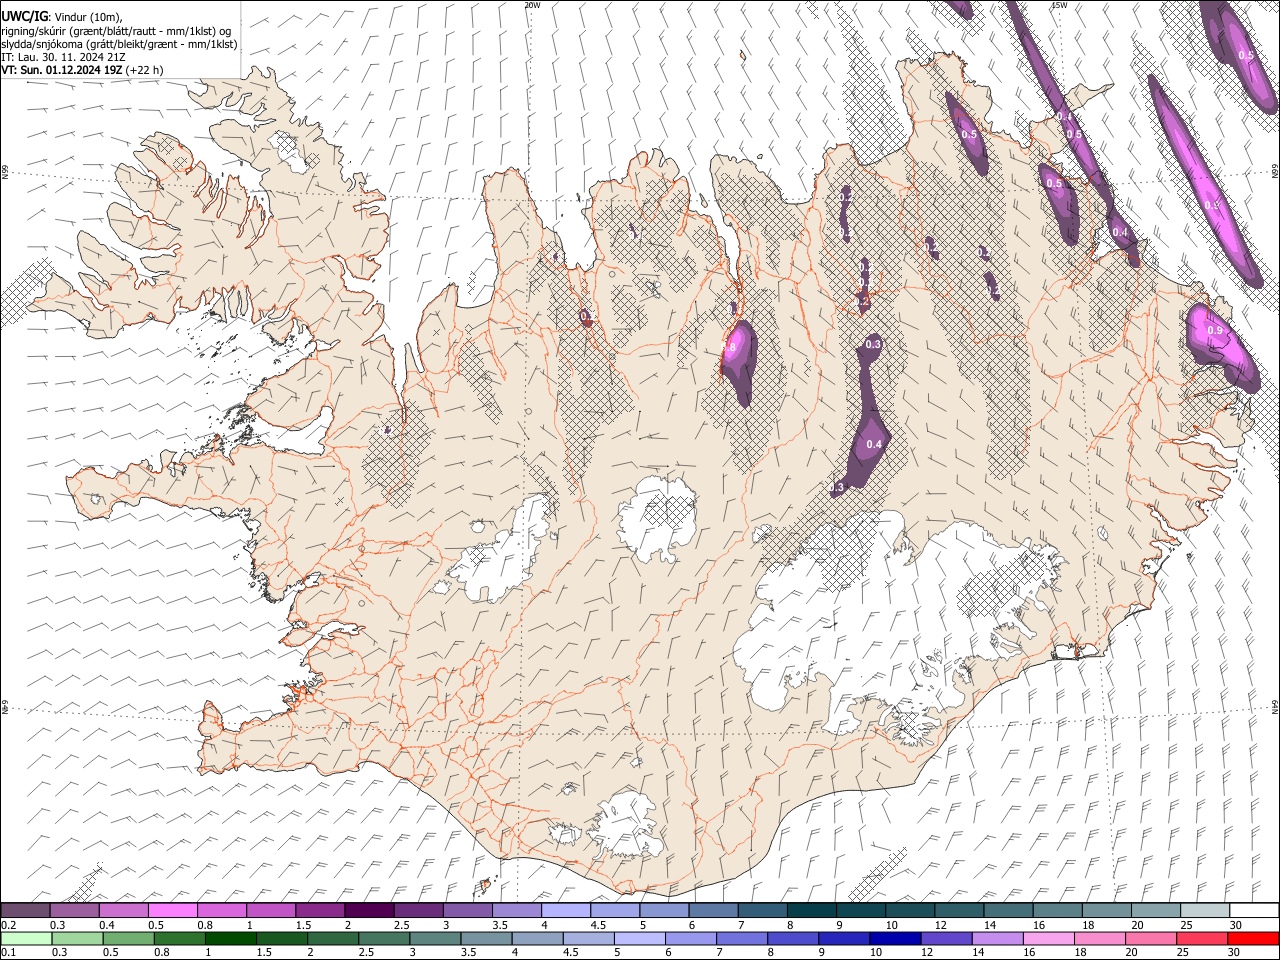This screenshot has width=1280, height=960.
Task: Select the rain legend swatch between 3 and 3.5
Action: coord(435,938)
